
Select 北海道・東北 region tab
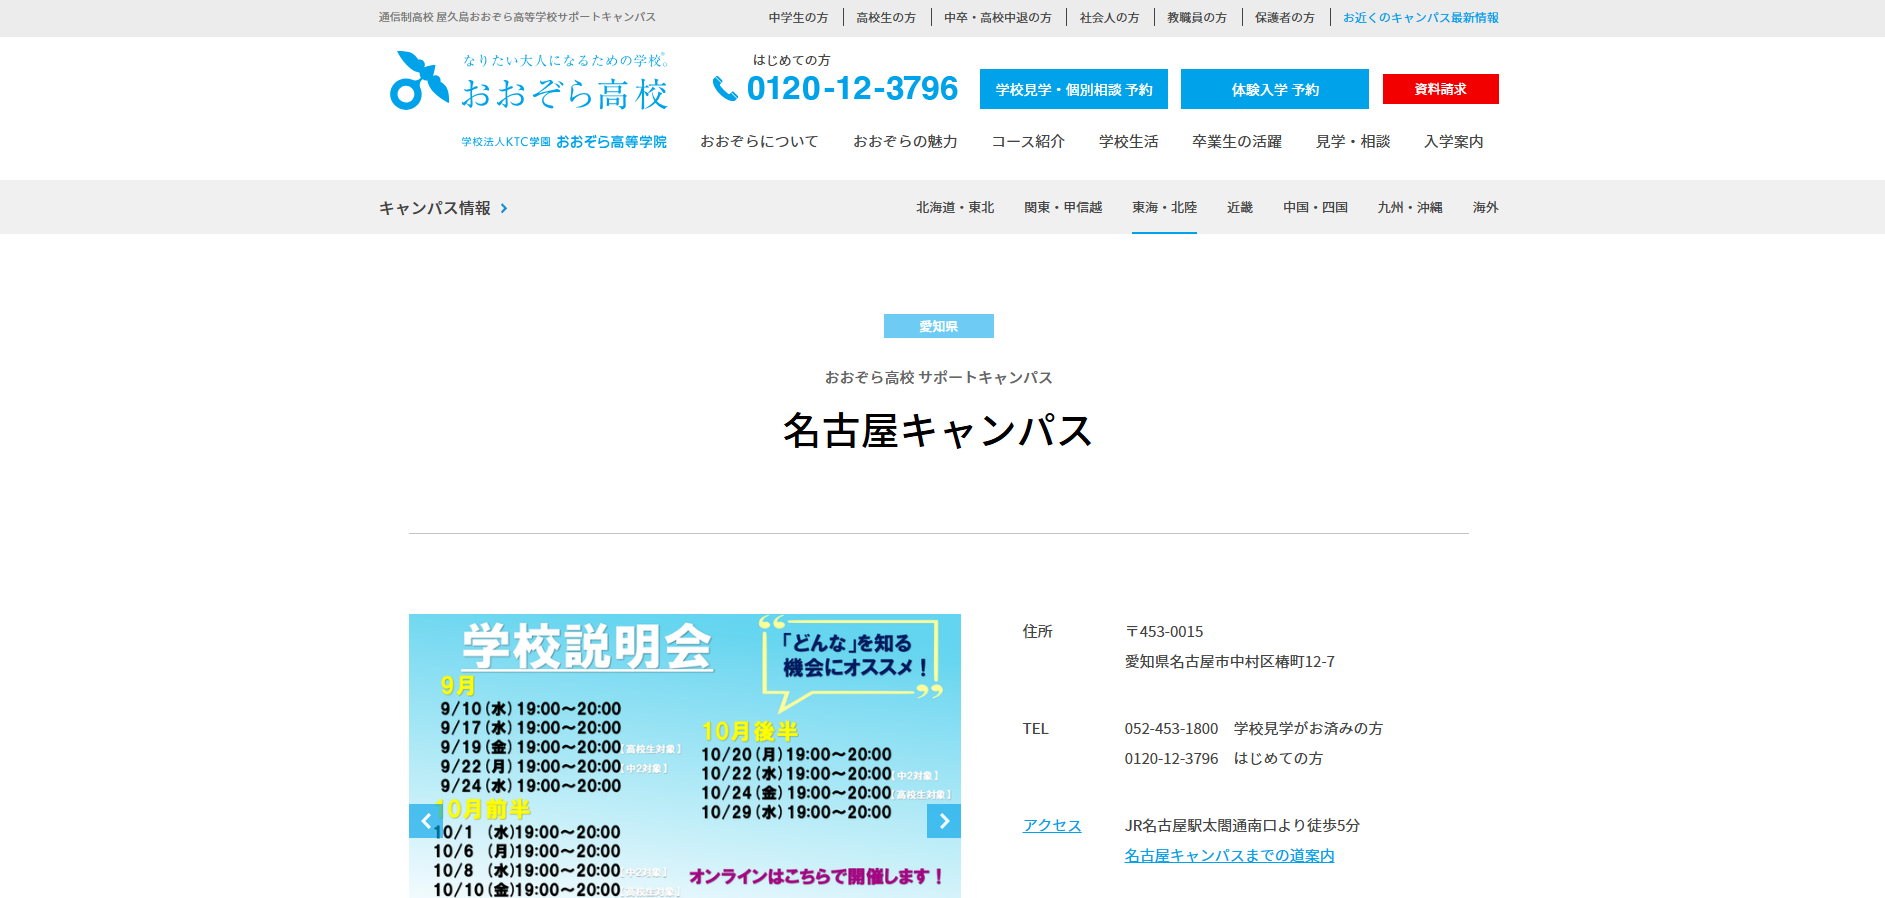click(x=955, y=207)
